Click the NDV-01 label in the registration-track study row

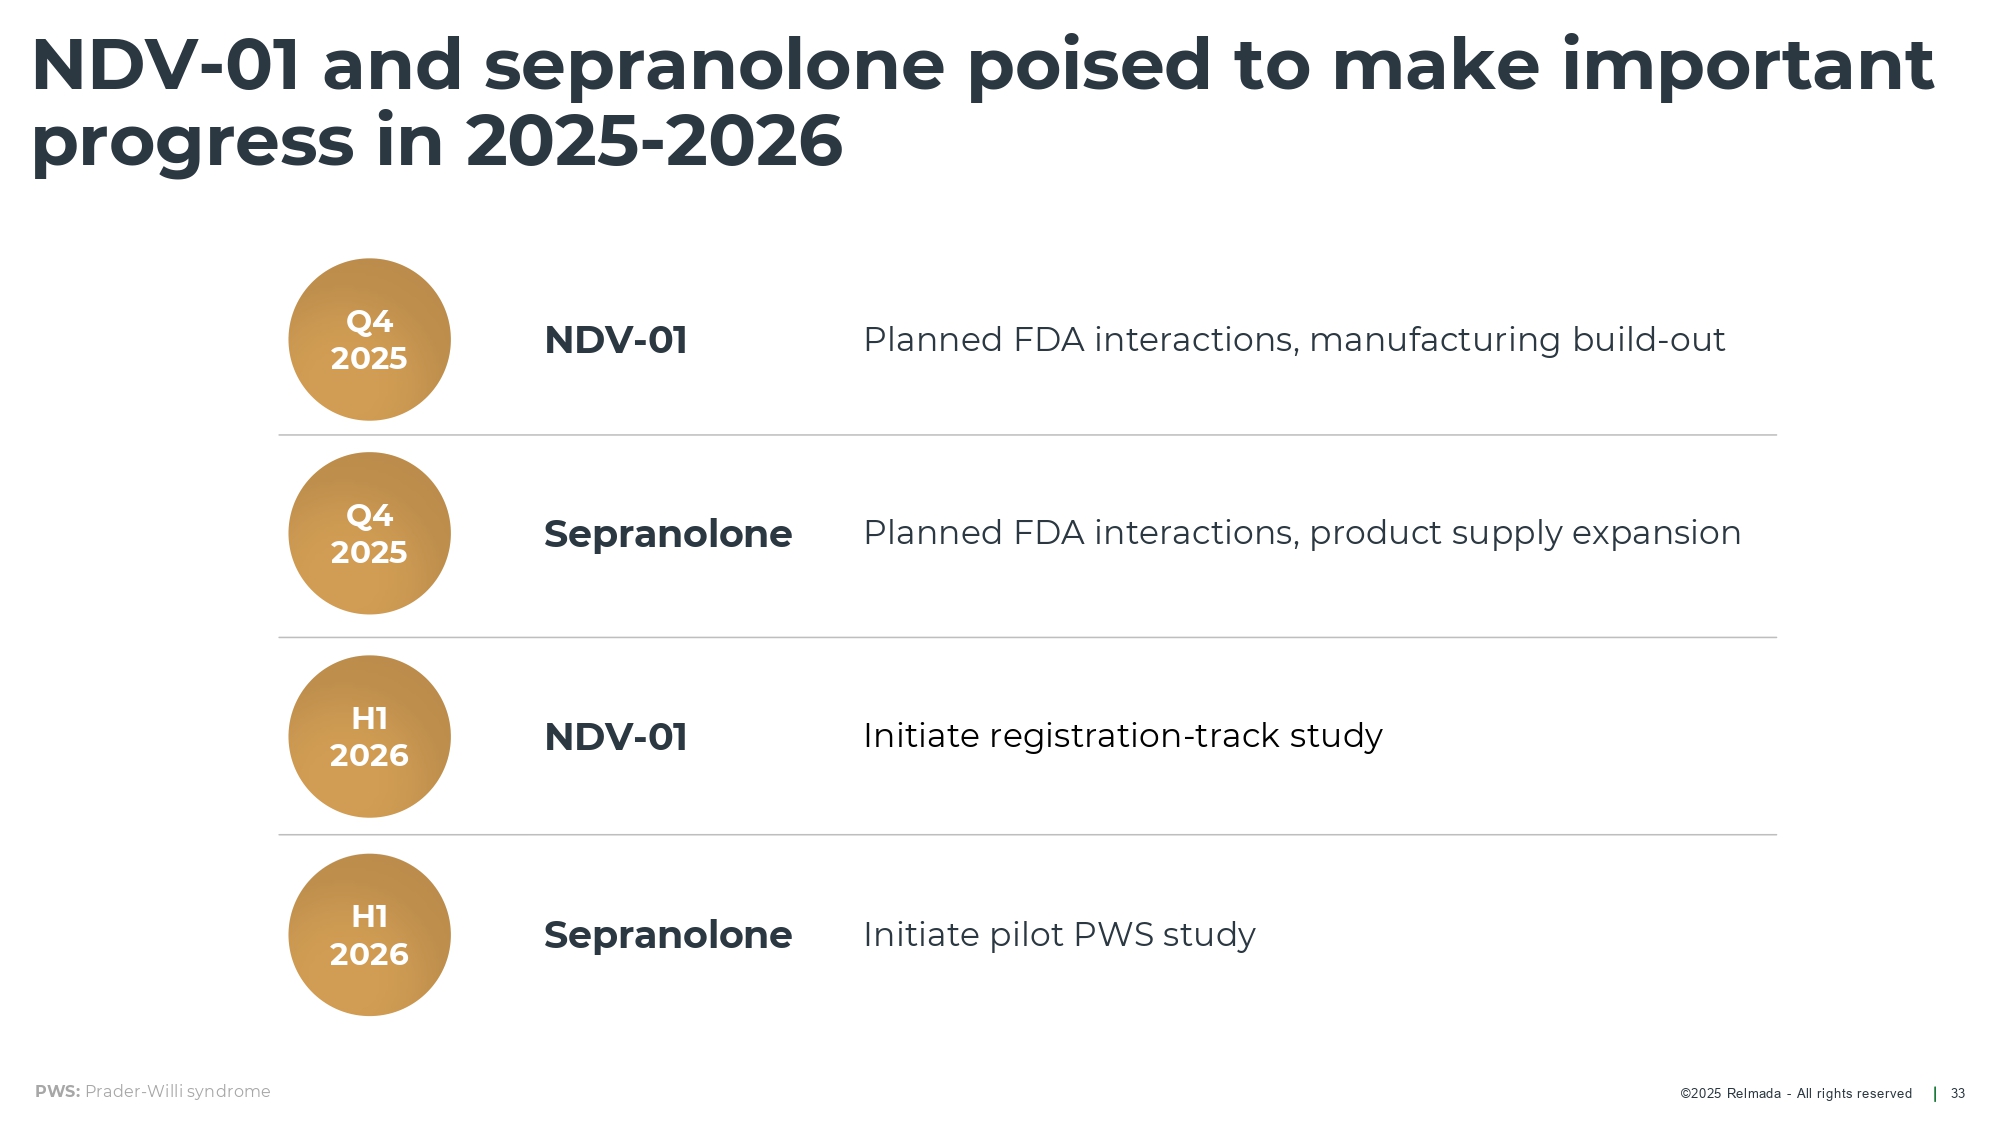[x=615, y=737]
